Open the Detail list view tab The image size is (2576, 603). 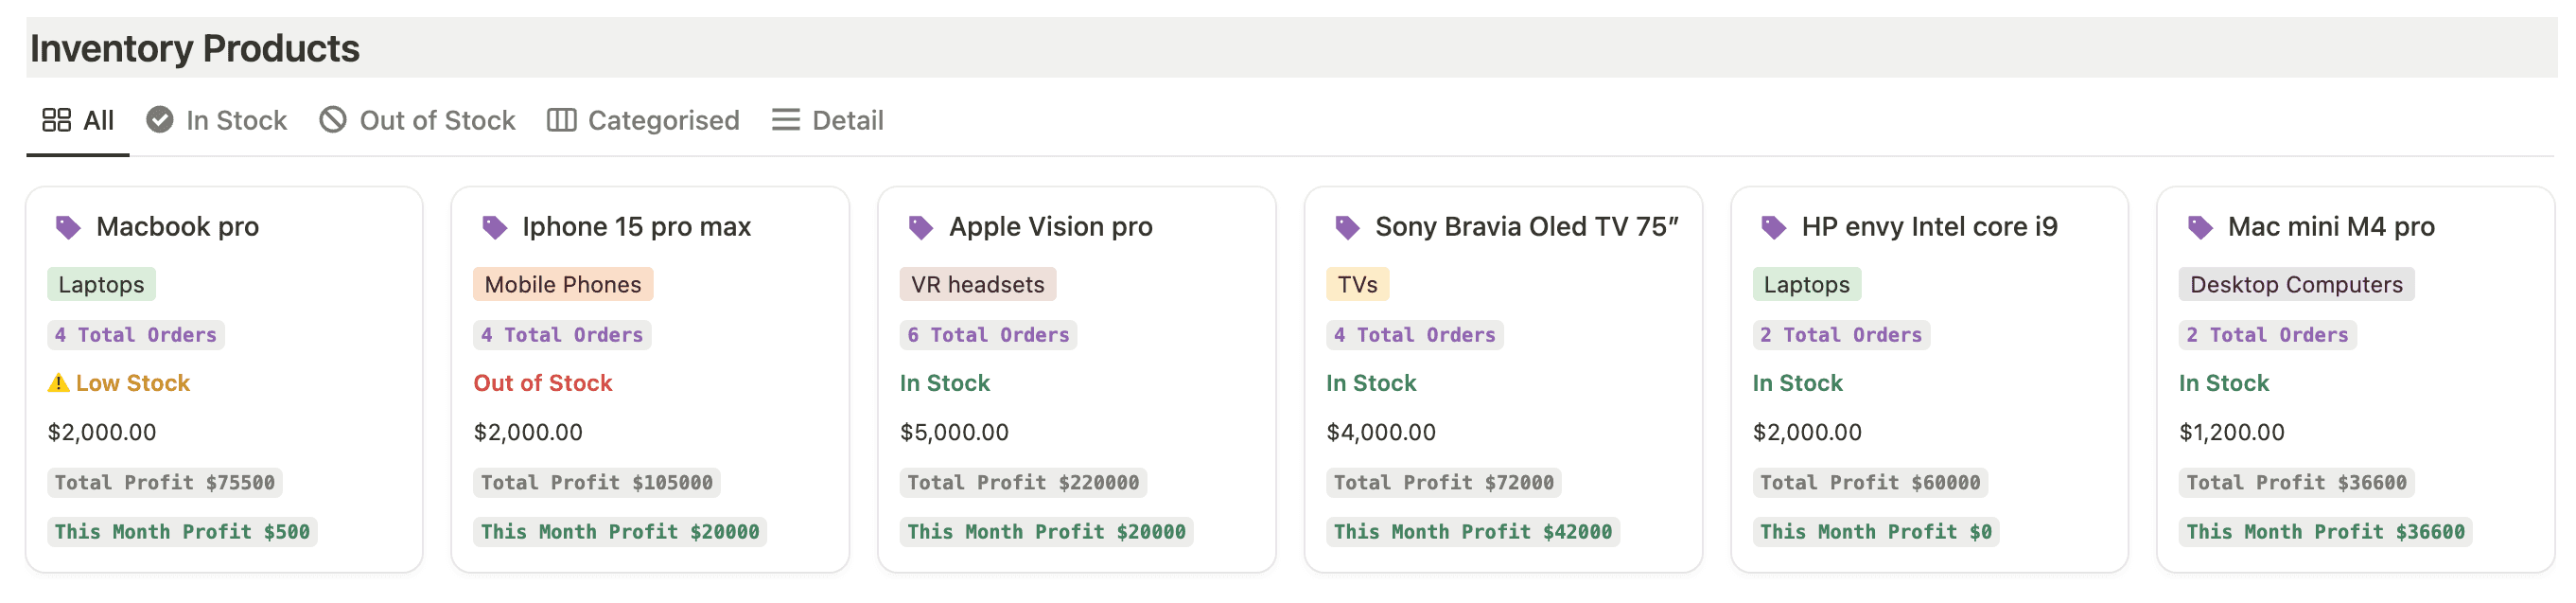pos(828,120)
